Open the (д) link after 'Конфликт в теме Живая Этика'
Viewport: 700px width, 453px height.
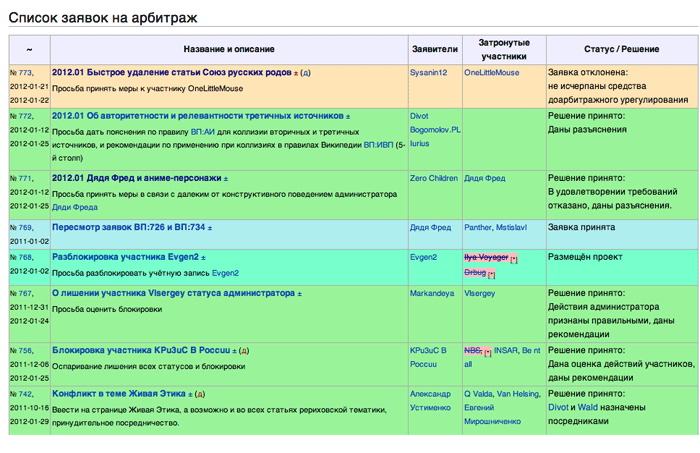pyautogui.click(x=203, y=394)
